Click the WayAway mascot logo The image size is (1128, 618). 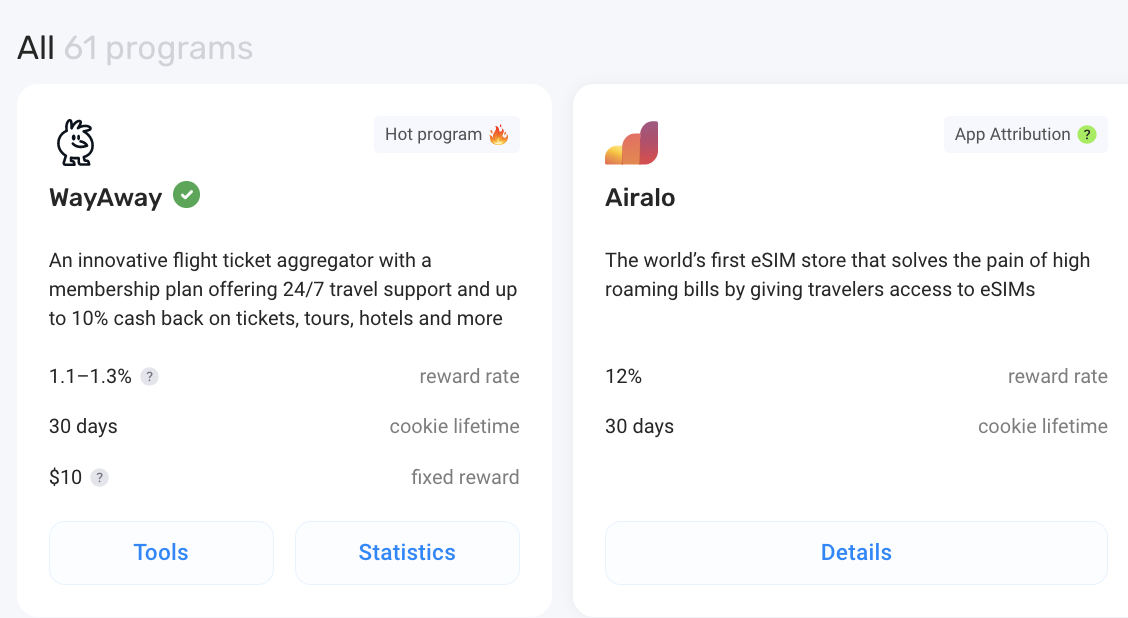point(76,142)
